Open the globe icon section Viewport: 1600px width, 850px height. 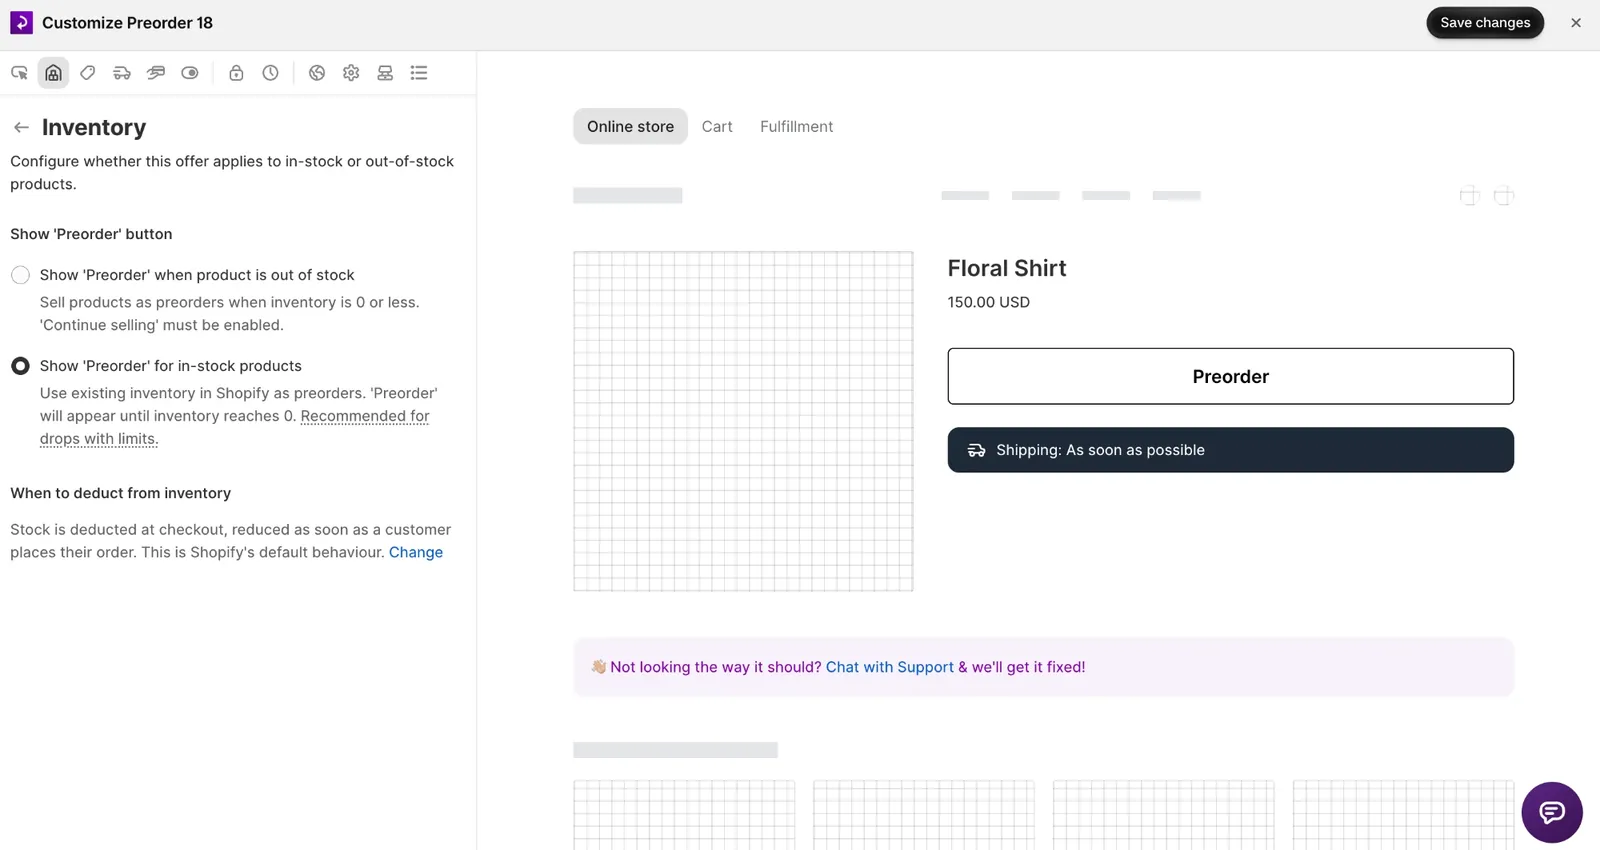tap(317, 73)
